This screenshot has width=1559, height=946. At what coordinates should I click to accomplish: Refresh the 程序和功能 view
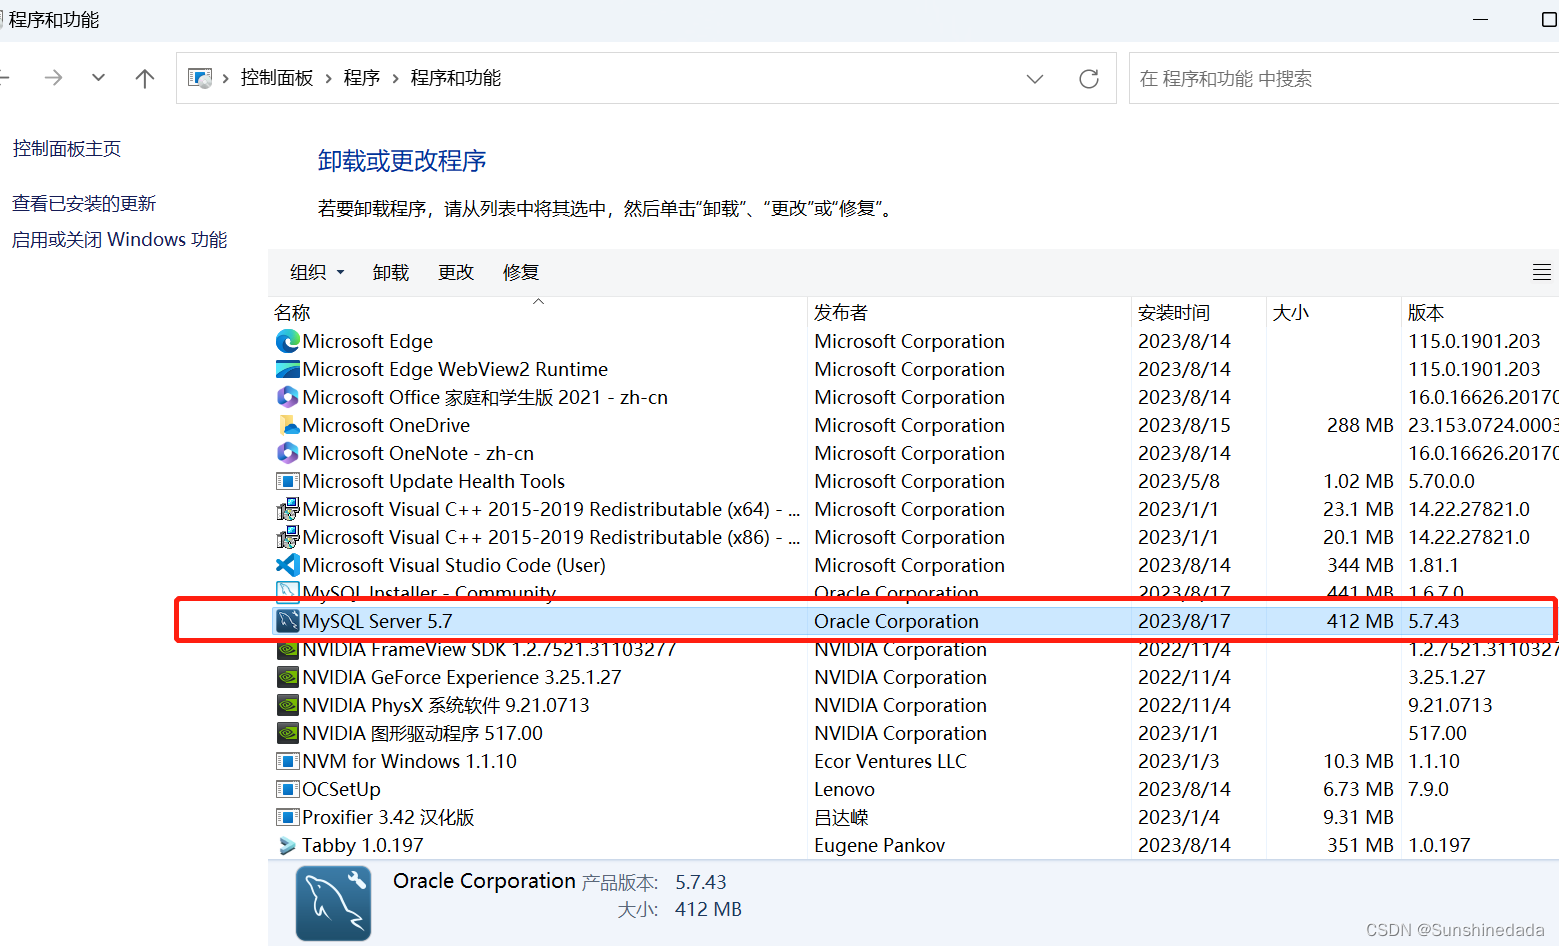tap(1089, 78)
